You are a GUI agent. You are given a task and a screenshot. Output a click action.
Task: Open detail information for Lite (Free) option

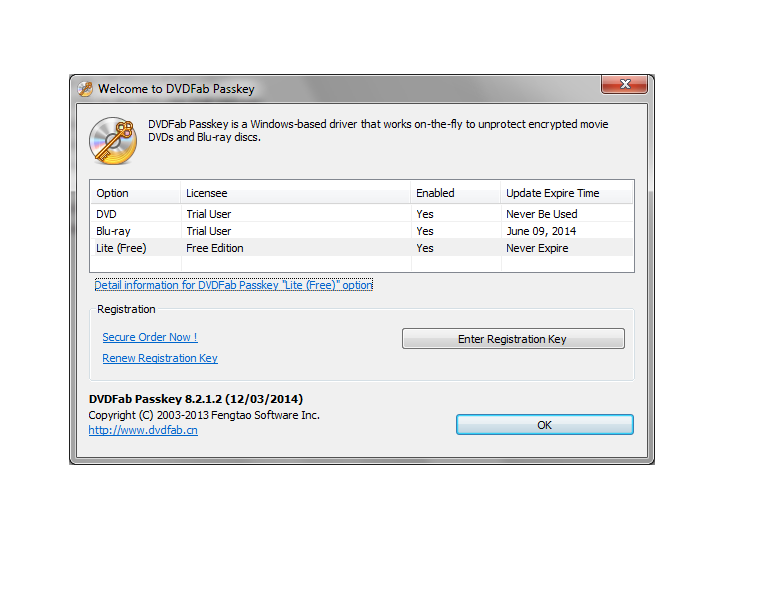point(234,285)
